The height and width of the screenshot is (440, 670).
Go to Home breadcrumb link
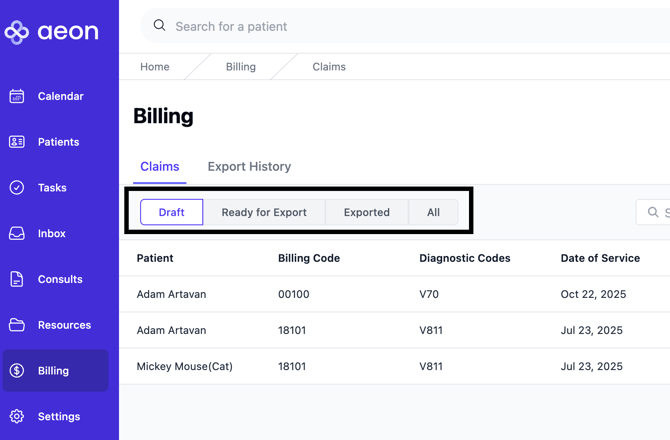155,67
